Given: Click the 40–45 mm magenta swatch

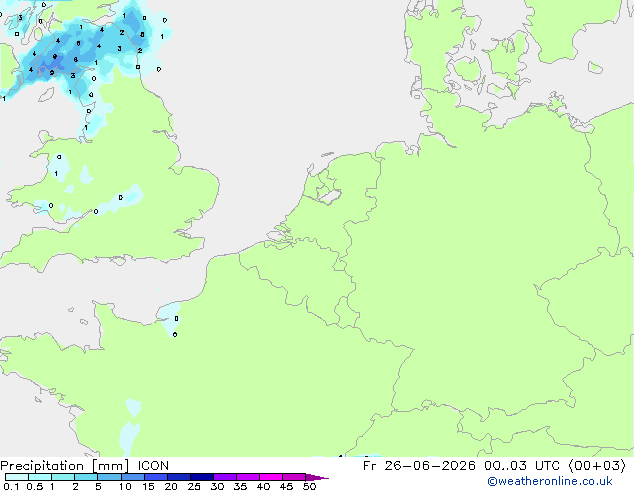Looking at the screenshot, I should 271,477.
